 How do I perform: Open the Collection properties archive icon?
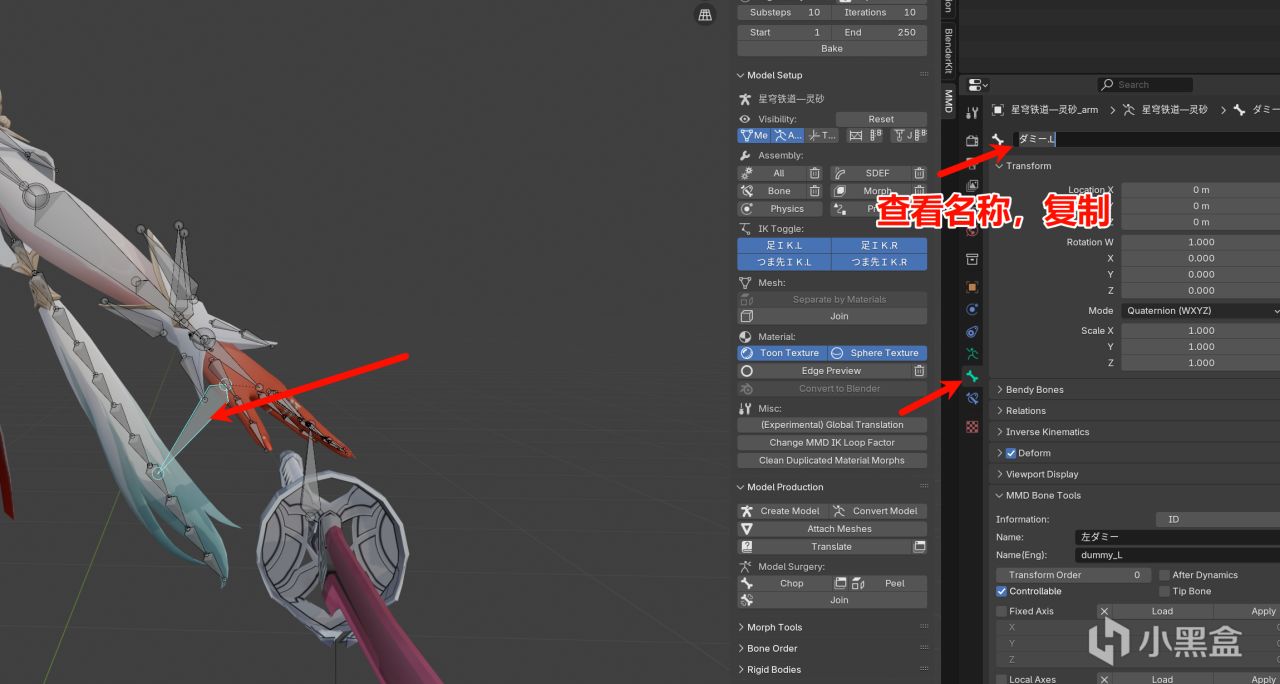[x=972, y=259]
